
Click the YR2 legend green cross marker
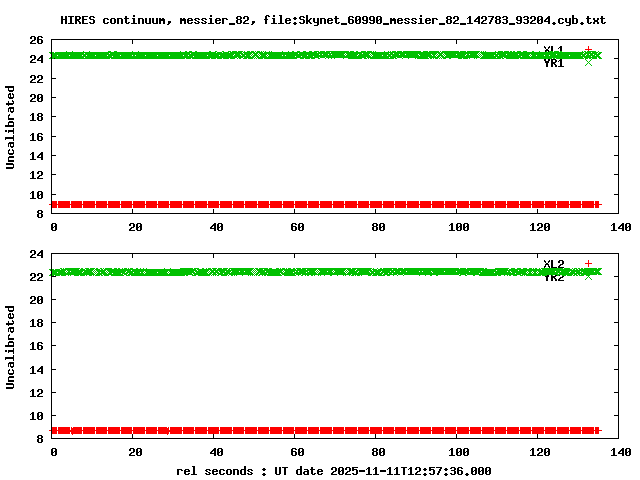click(588, 276)
